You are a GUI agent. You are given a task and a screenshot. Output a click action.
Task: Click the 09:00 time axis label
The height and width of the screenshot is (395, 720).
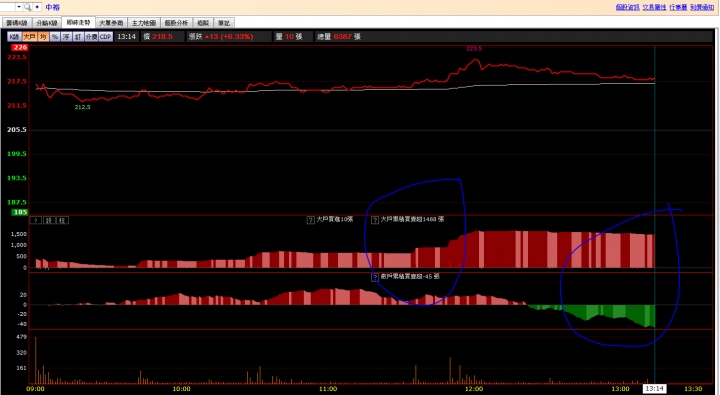(35, 389)
